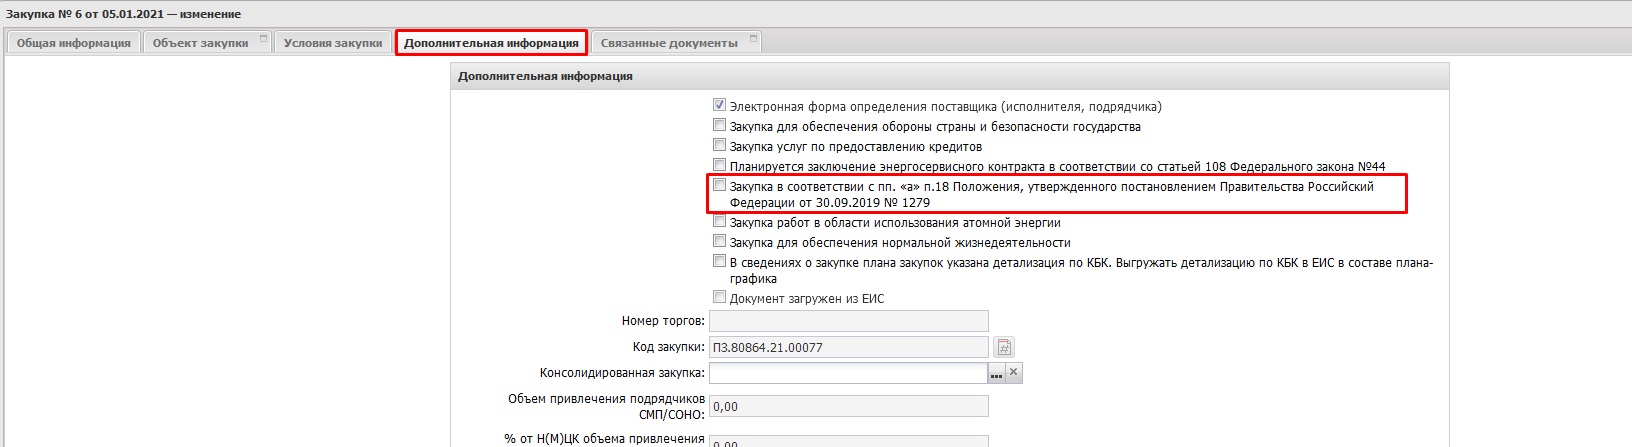Check the энергосервисного контракта checkbox
Viewport: 1632px width, 447px height.
coord(719,165)
